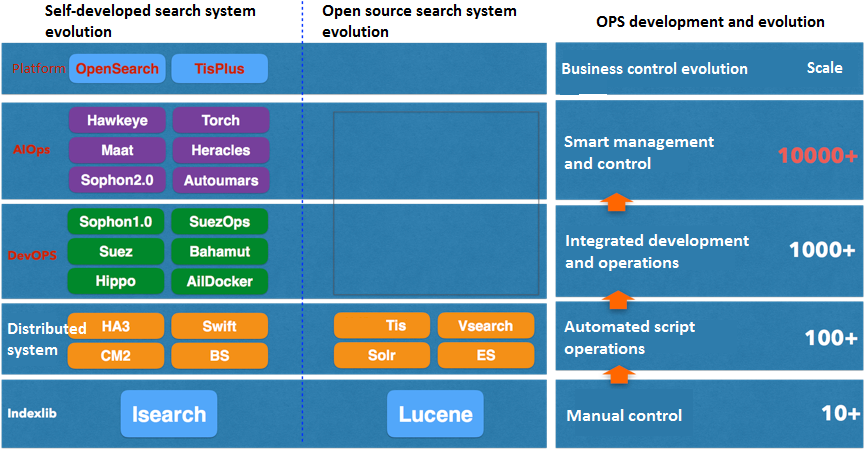The image size is (865, 450).
Task: Select the Autoumars box
Action: [221, 180]
